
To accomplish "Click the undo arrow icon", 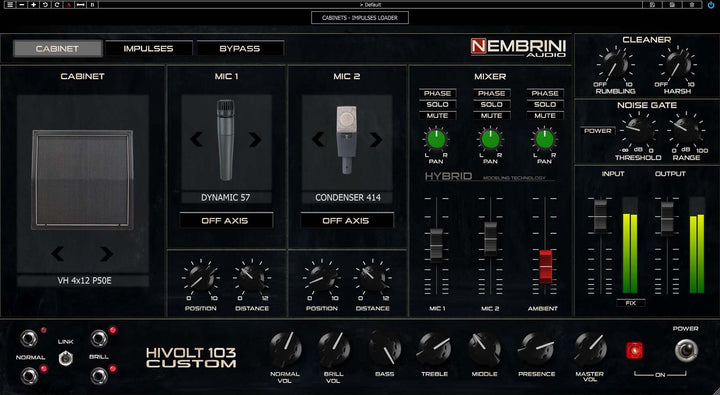I will tap(45, 5).
